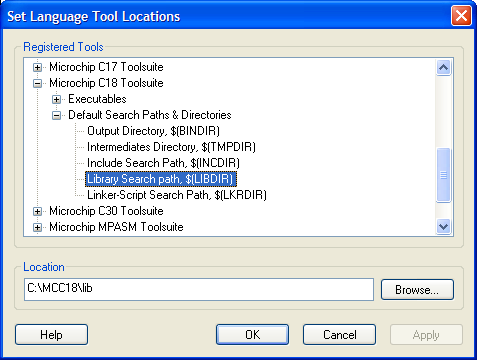Confirm with the OK button
477x360 pixels.
[x=252, y=335]
